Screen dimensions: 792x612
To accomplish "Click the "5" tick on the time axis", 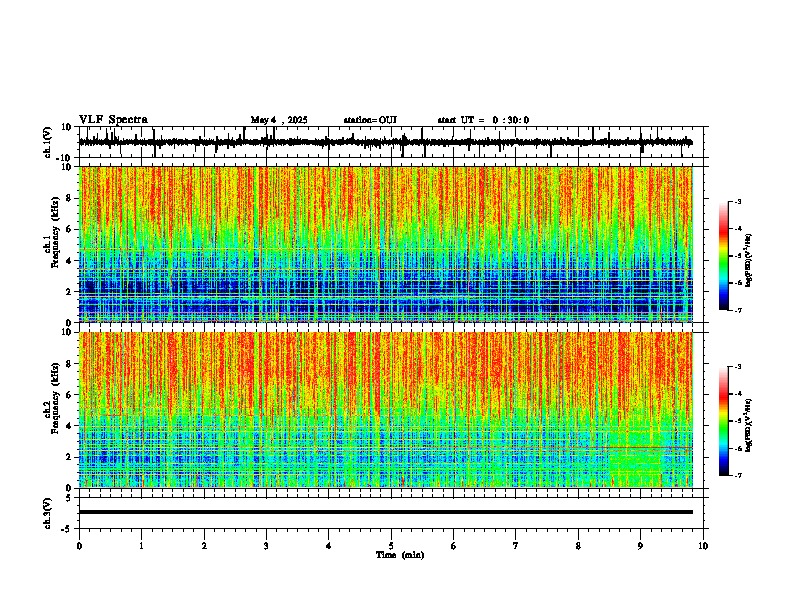I will pos(391,546).
